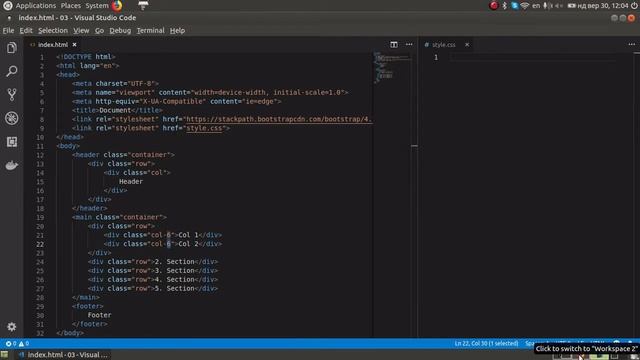Open the Debug view in activity bar
The height and width of the screenshot is (360, 640).
coord(11,118)
